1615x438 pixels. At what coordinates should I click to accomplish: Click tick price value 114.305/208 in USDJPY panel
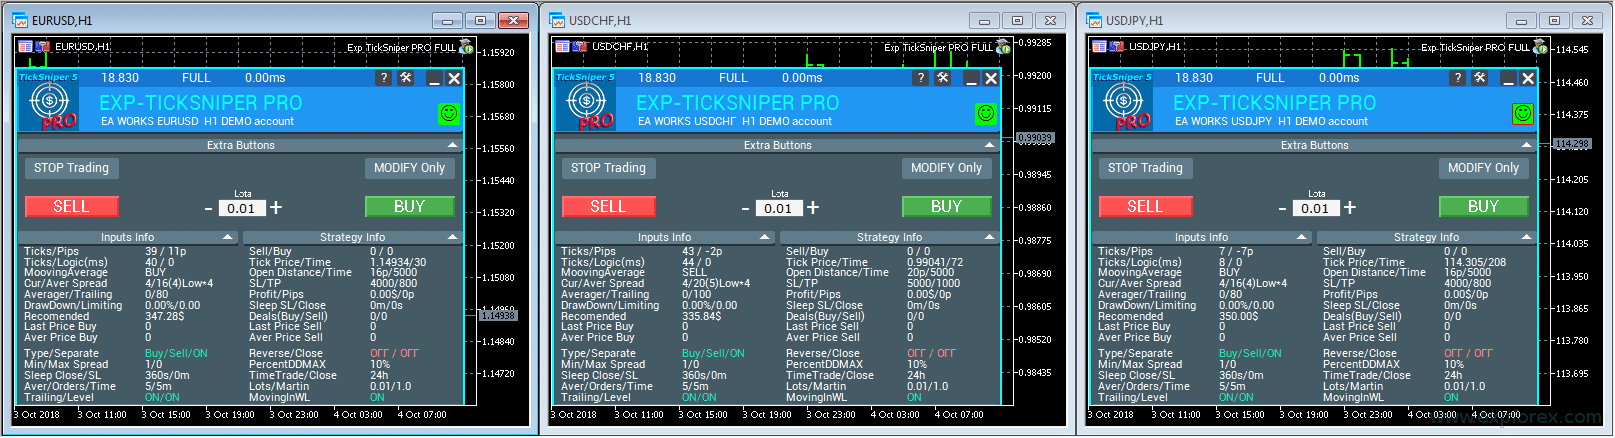point(1475,262)
